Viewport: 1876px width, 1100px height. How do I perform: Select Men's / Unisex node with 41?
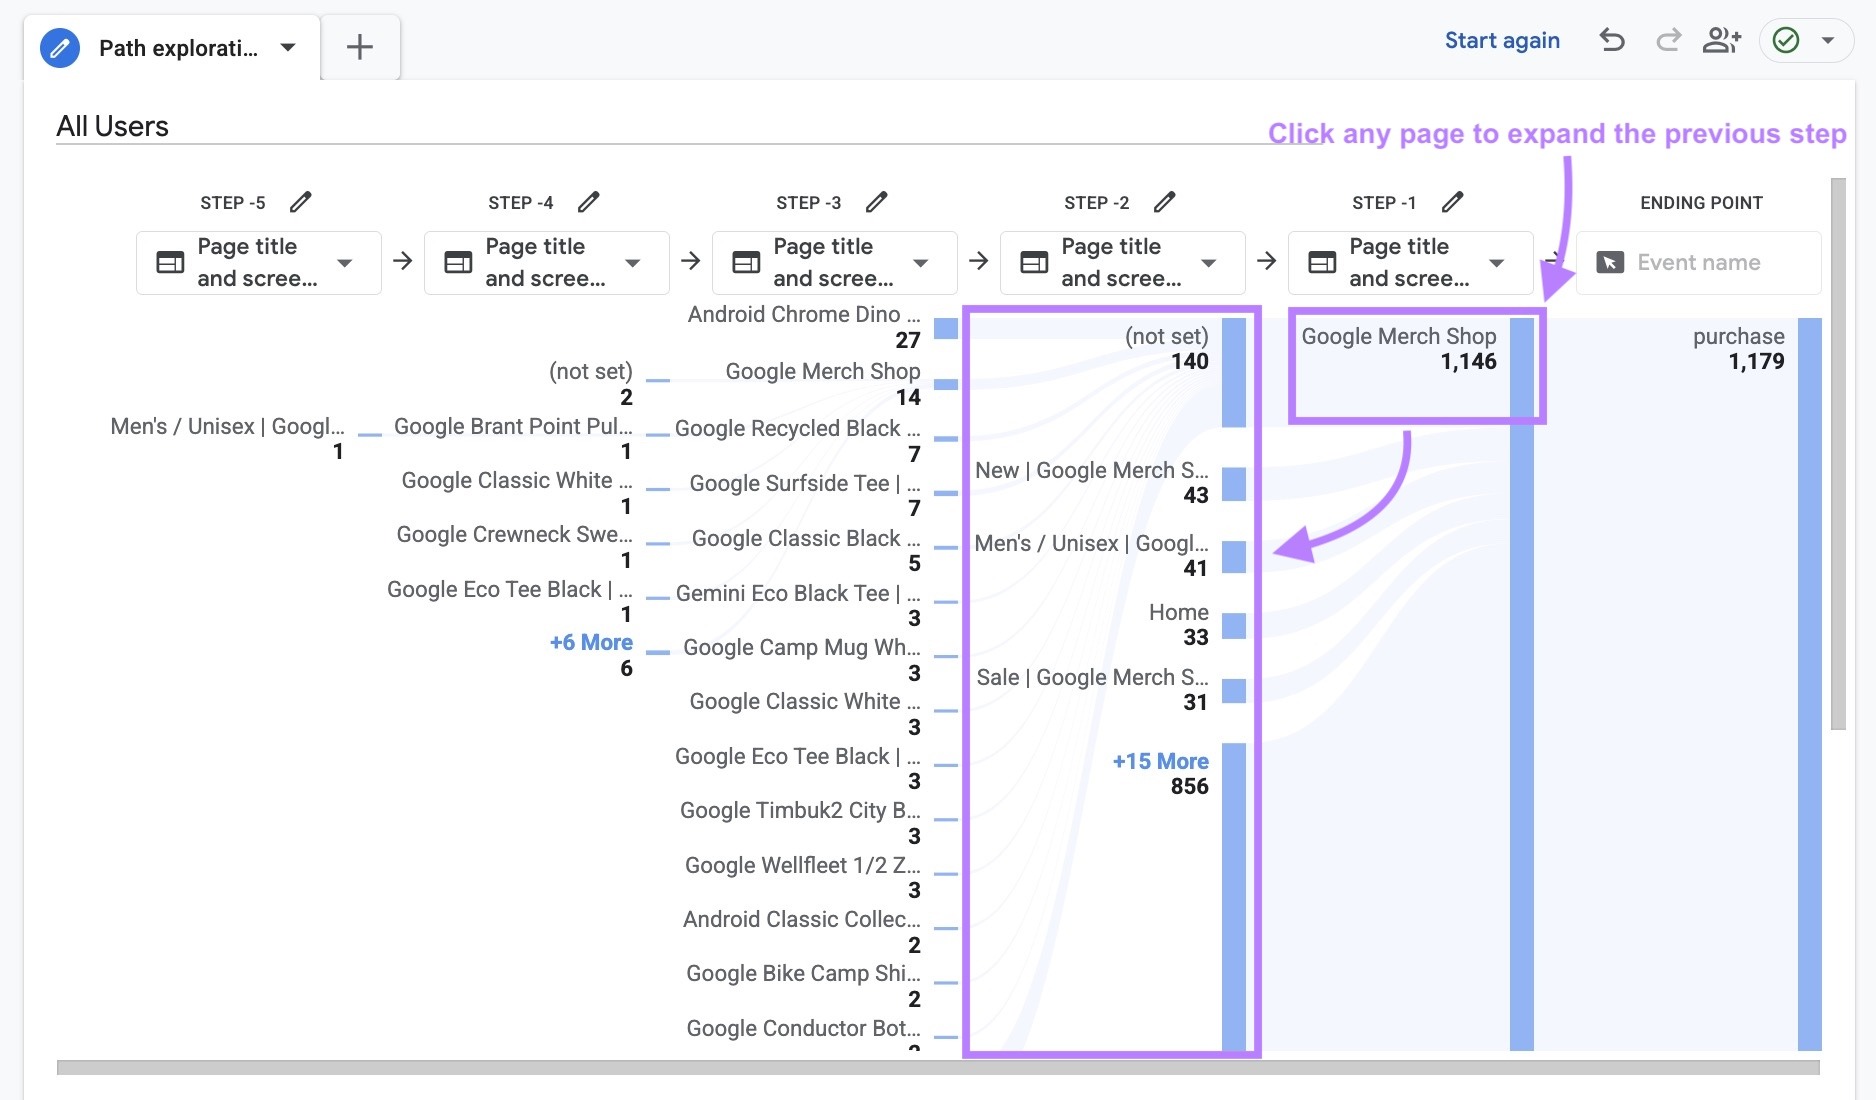click(1092, 556)
